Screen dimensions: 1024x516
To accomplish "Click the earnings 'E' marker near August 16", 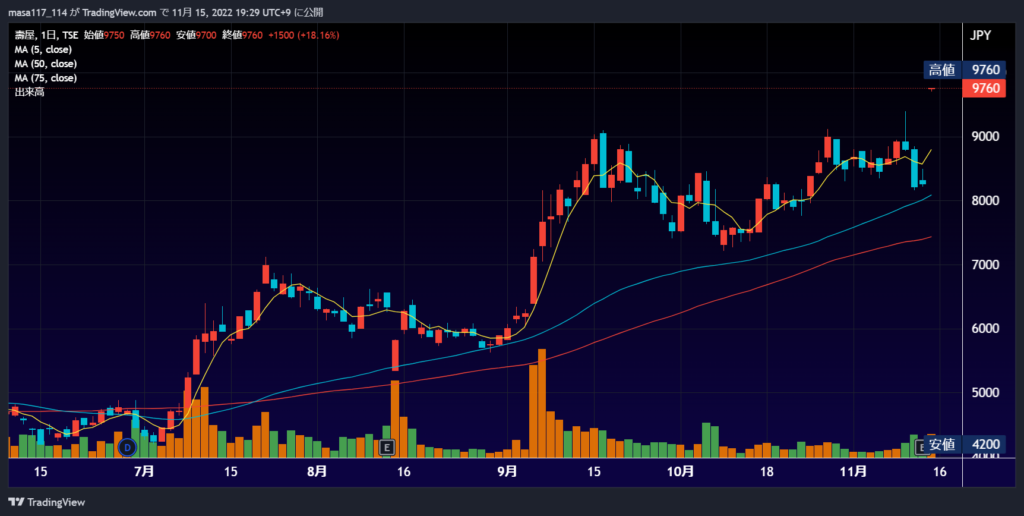I will pos(388,447).
